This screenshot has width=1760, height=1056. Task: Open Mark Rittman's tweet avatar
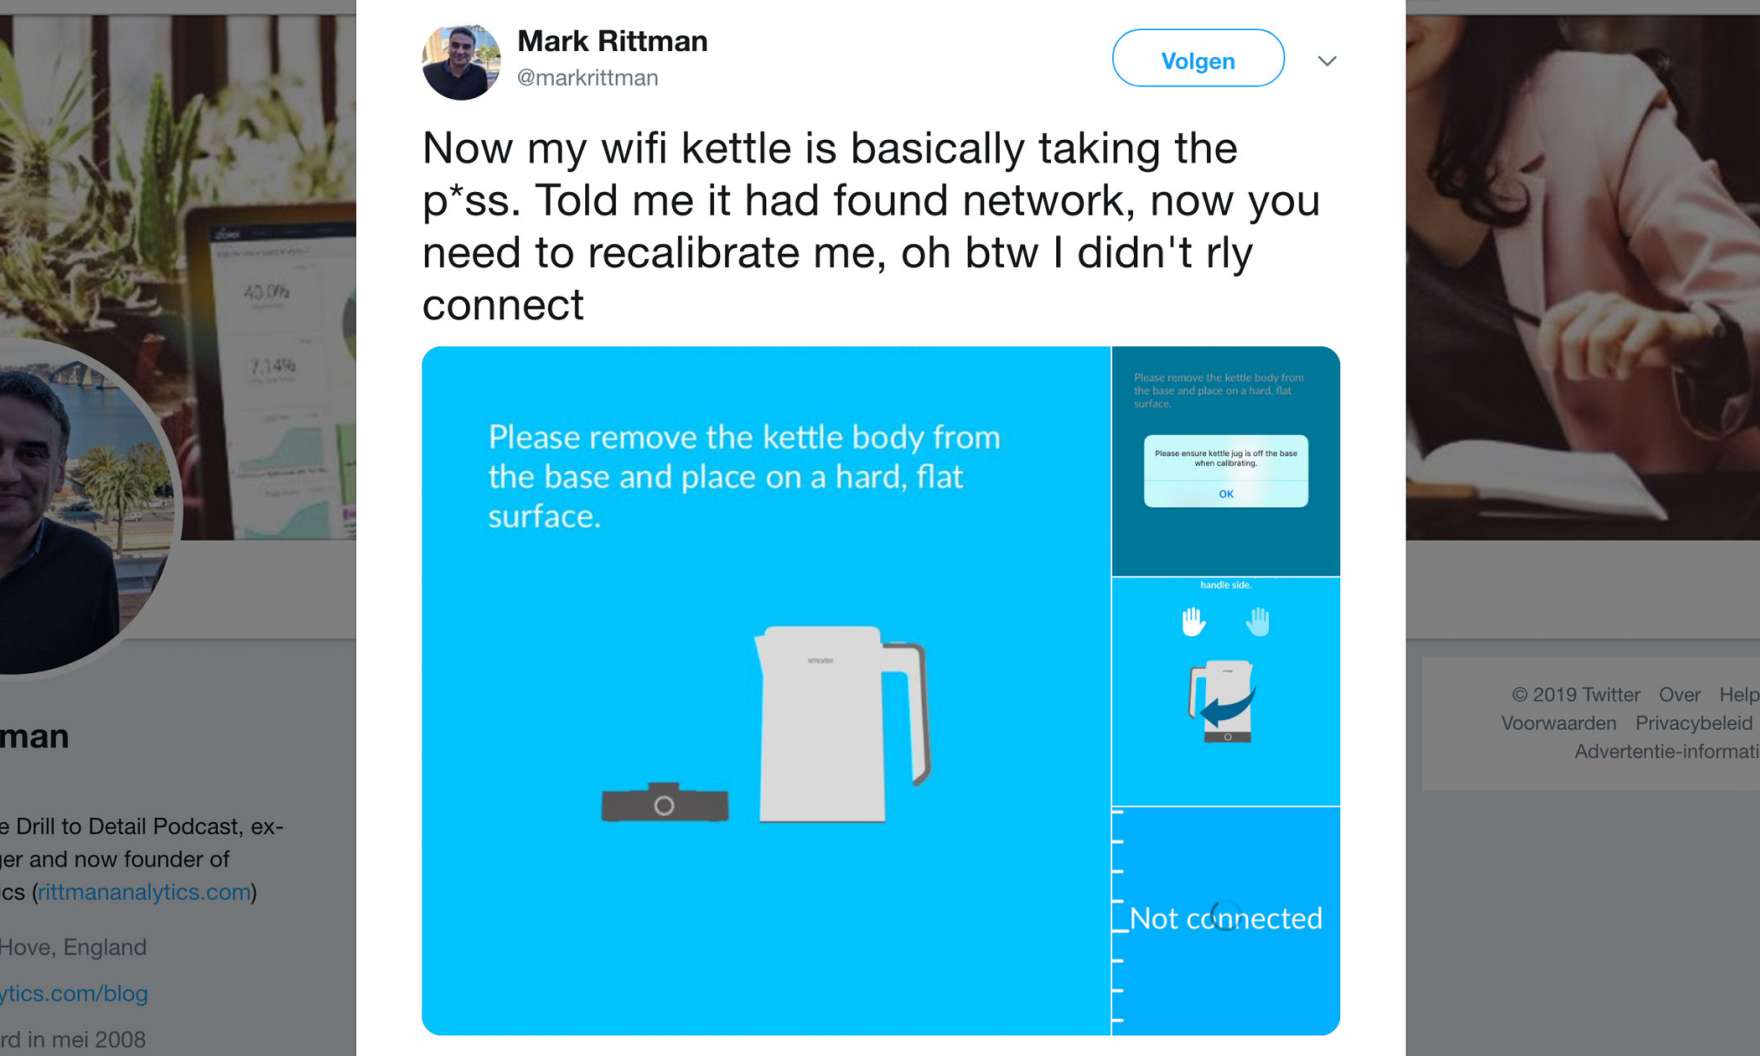[x=461, y=62]
